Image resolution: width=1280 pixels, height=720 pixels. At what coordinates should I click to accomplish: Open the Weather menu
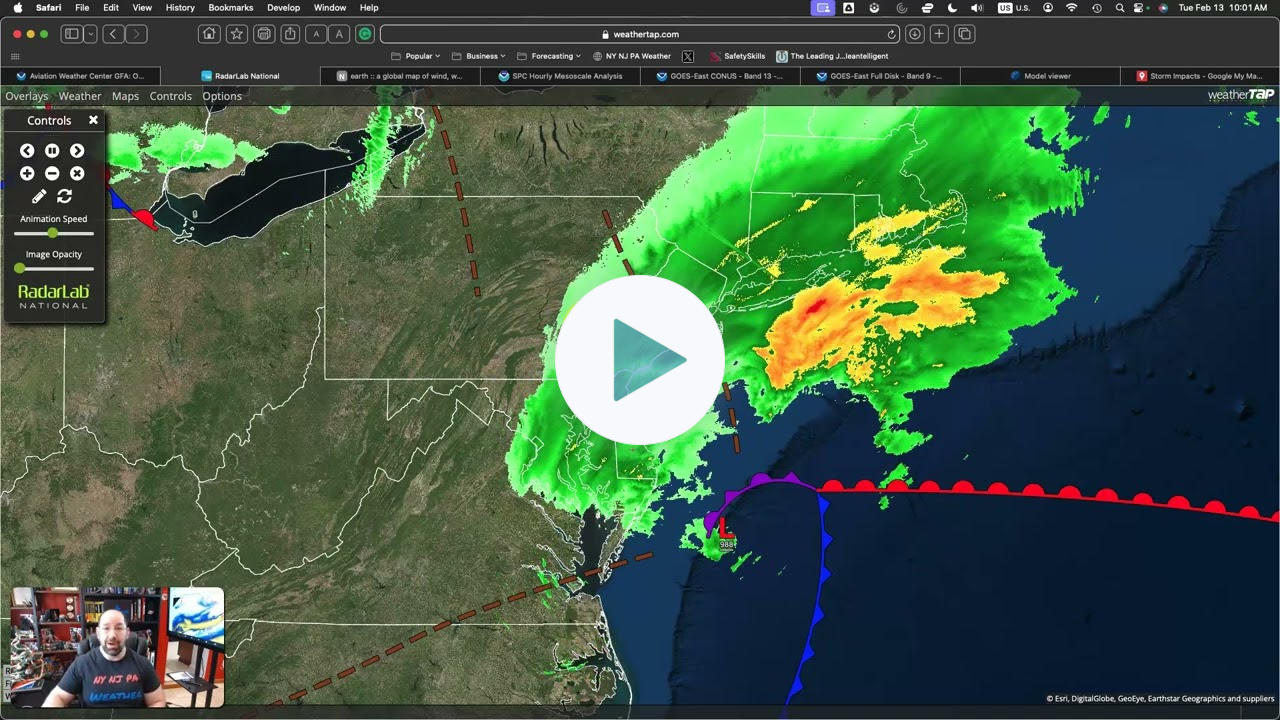[80, 96]
